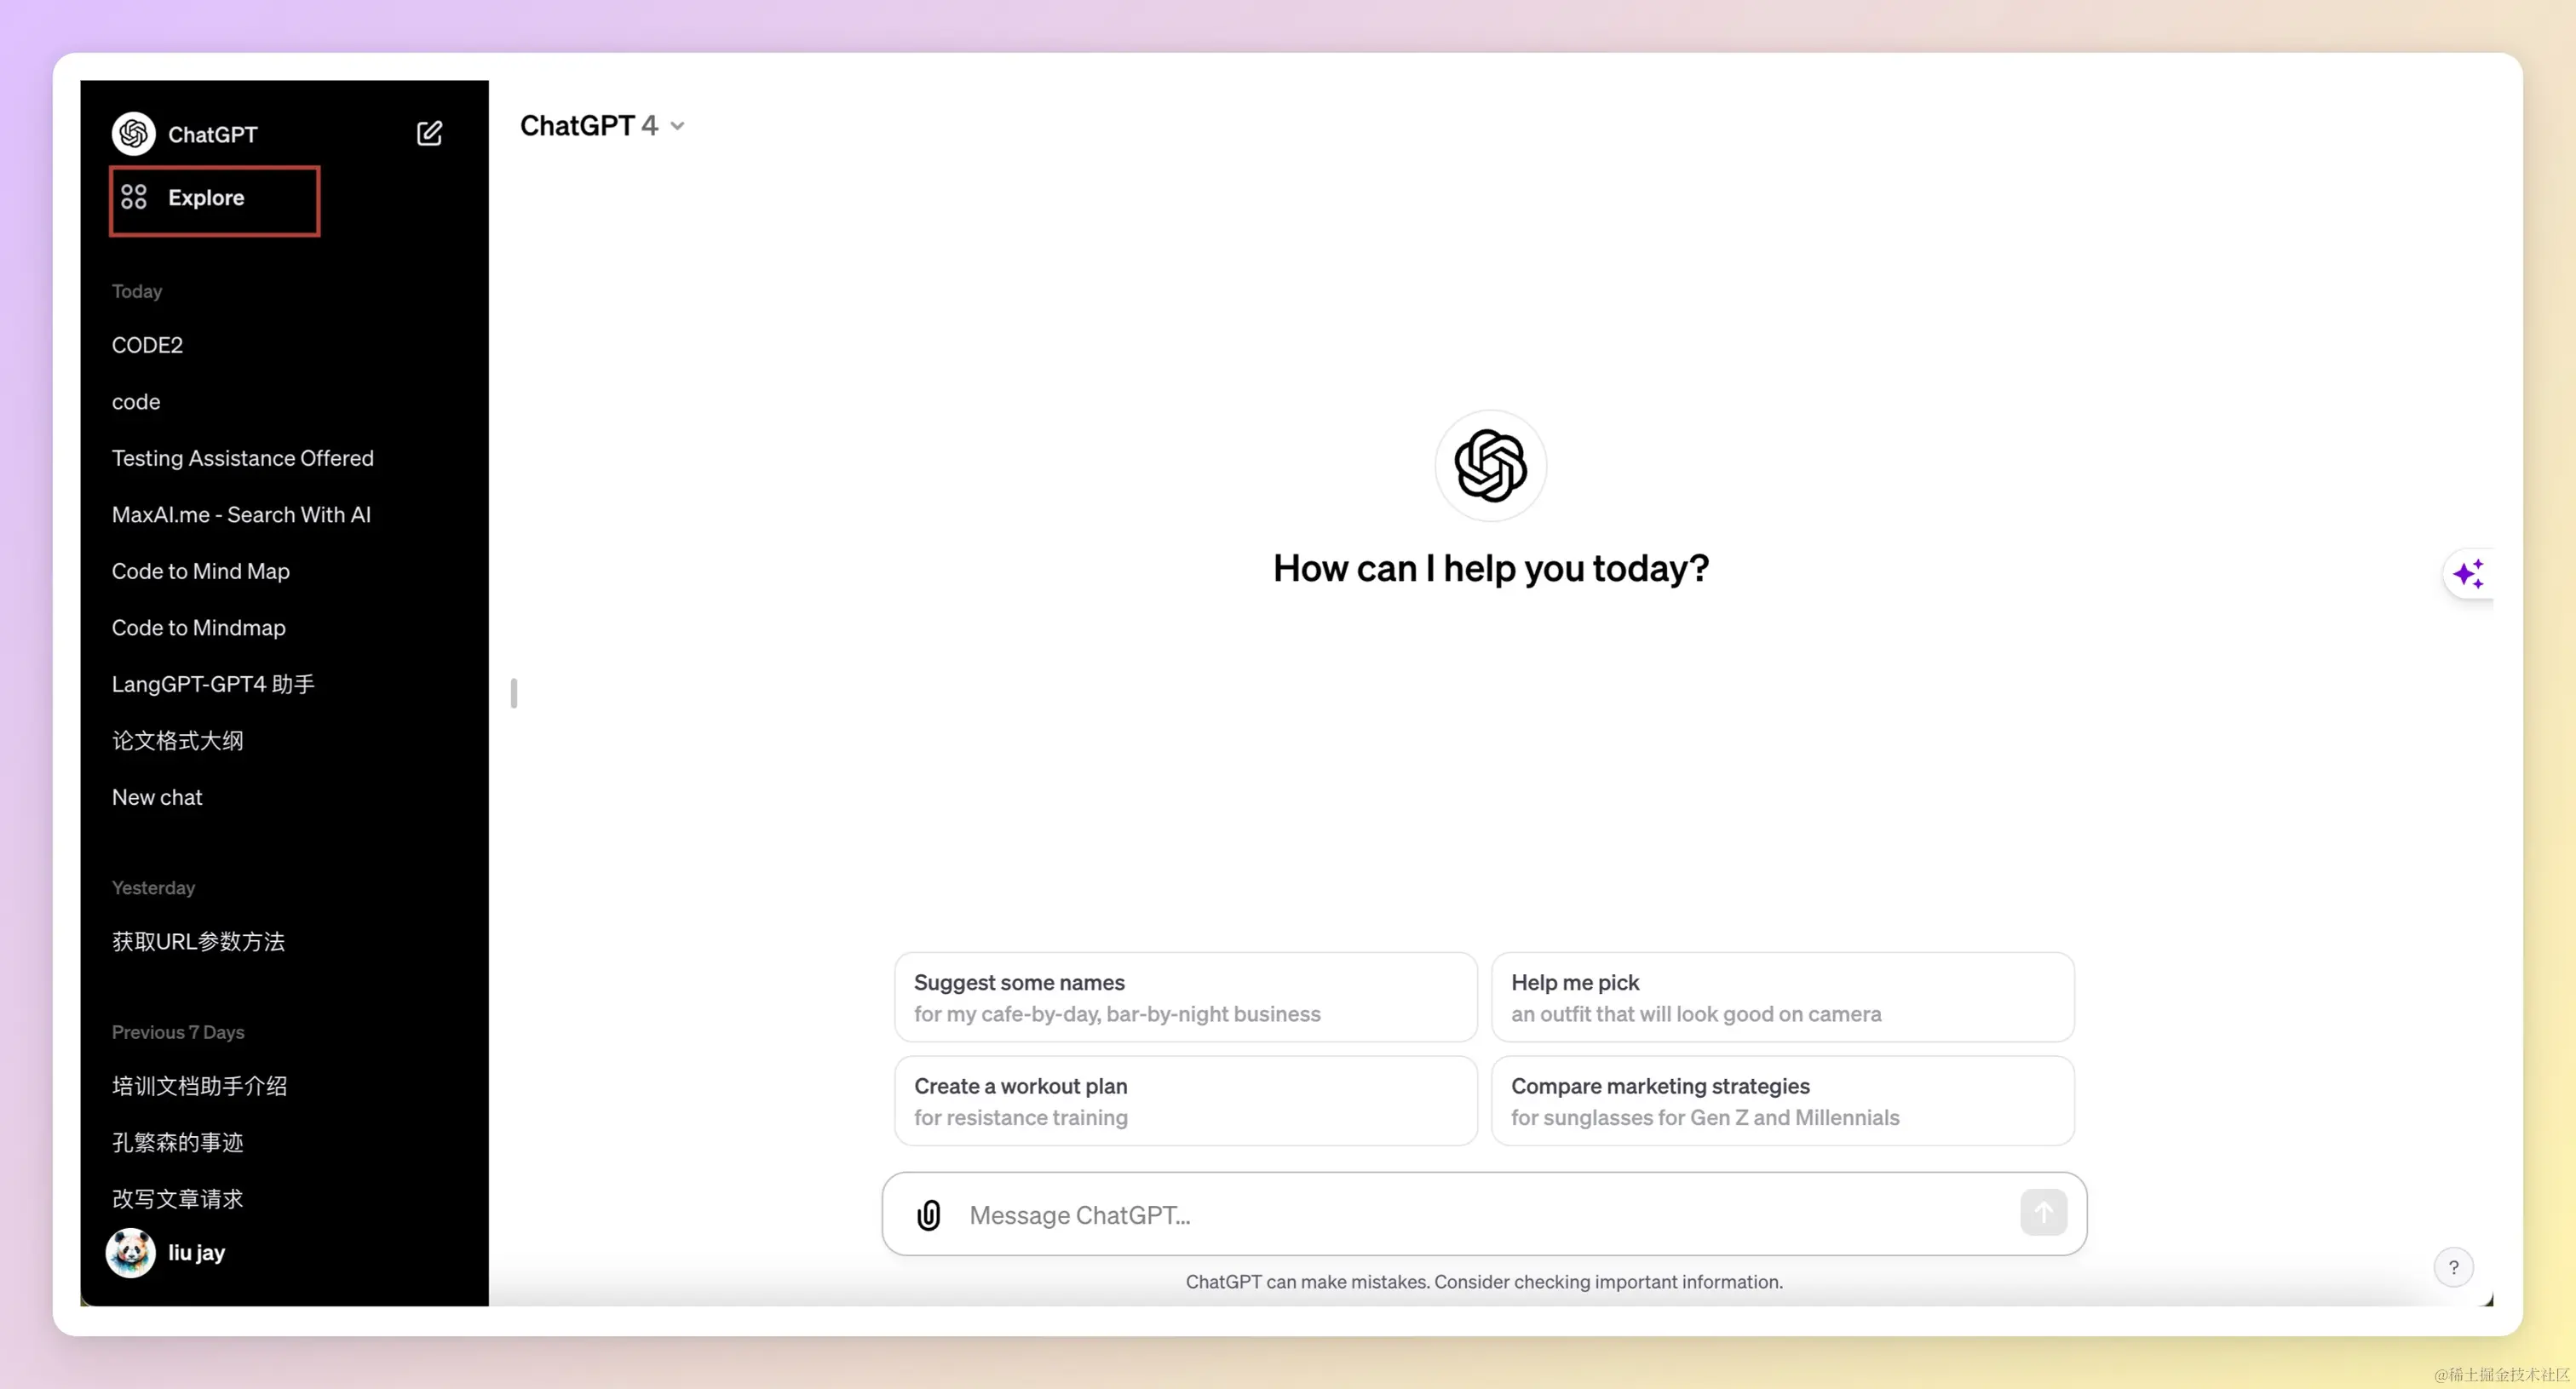2576x1389 pixels.
Task: Click Suggest some names prompt card
Action: tap(1185, 997)
